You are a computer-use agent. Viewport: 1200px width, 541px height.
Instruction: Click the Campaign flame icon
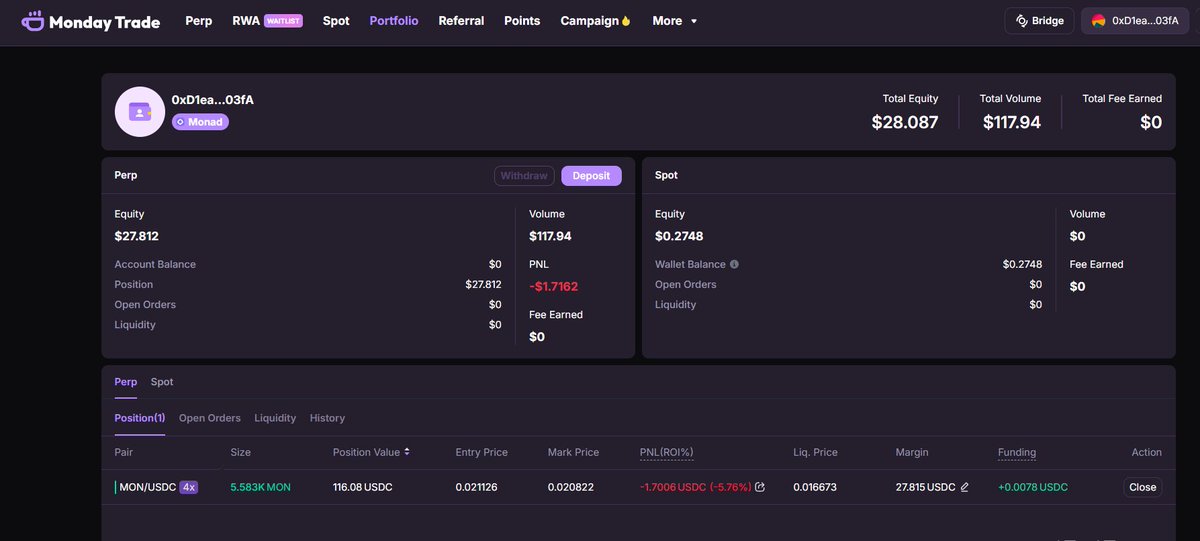(626, 21)
